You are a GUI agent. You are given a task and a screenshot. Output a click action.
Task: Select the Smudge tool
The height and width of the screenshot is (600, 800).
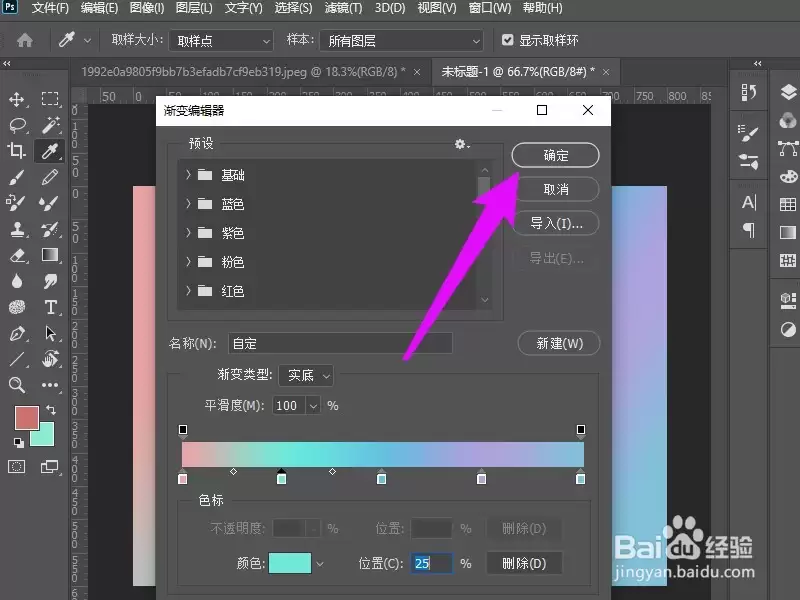pos(50,281)
